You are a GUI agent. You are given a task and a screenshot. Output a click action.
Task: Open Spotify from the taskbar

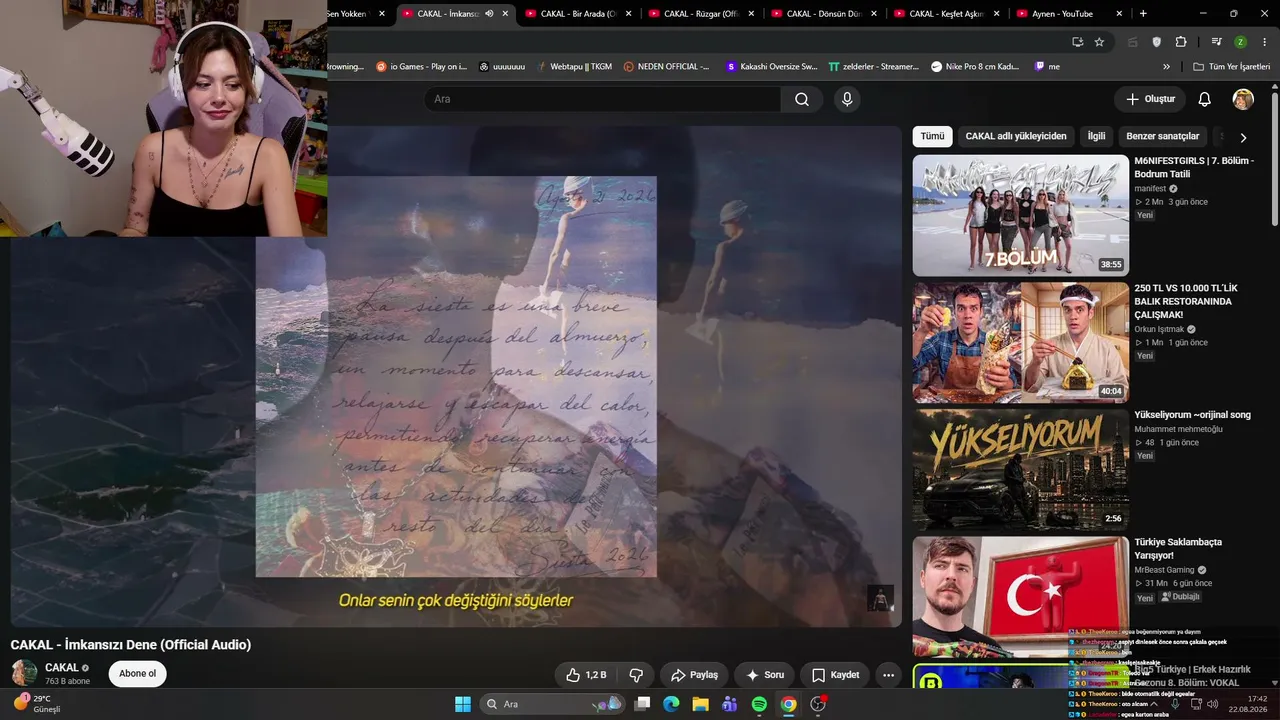tap(759, 704)
